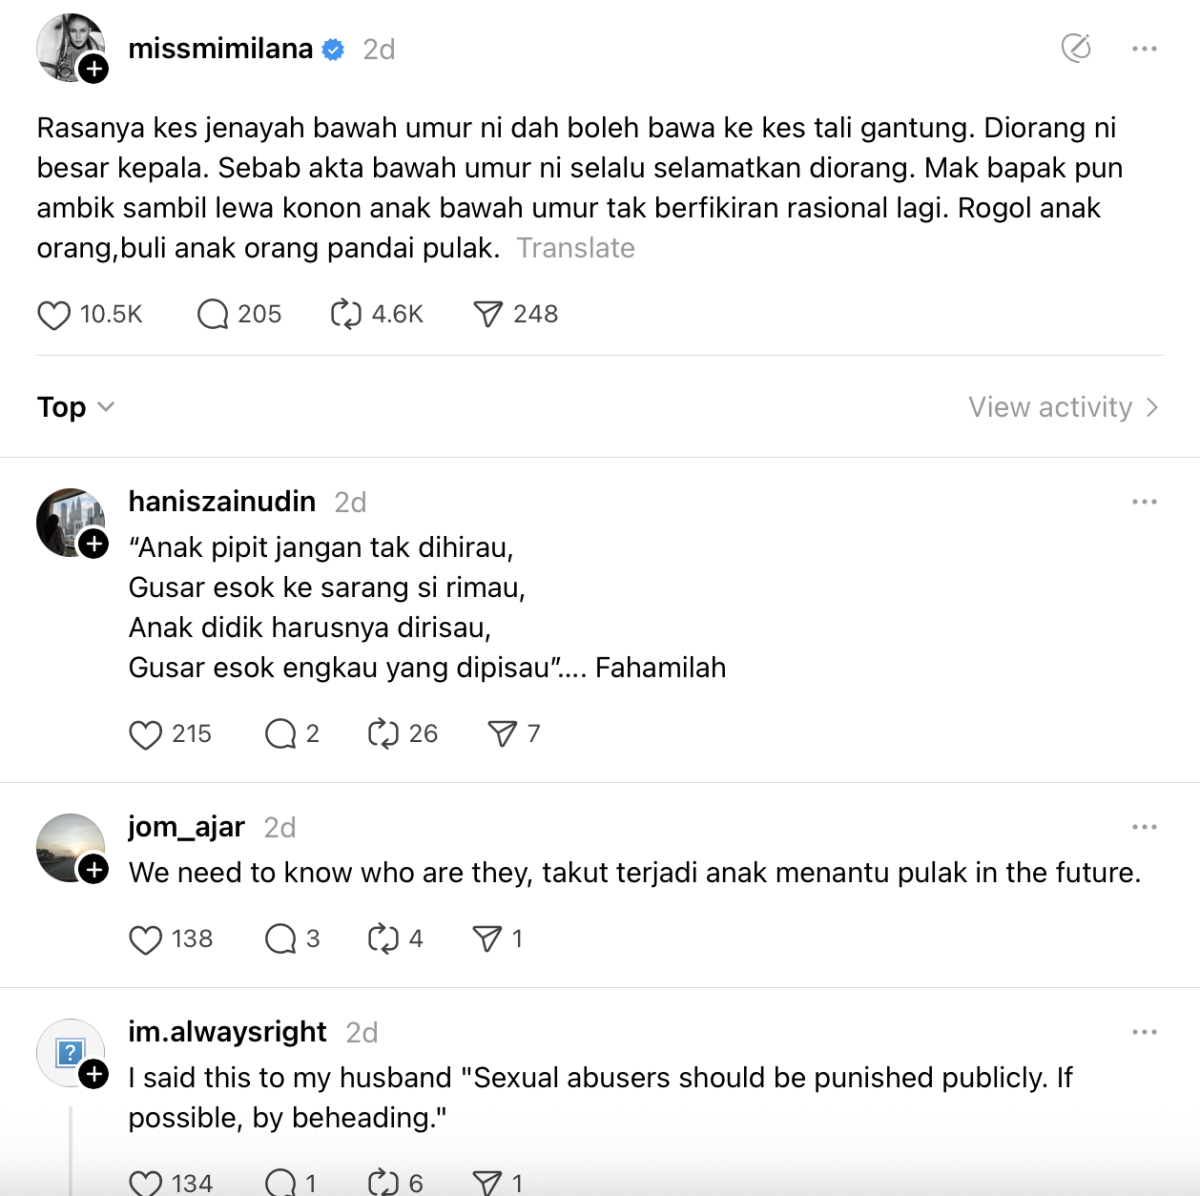
Task: Like haniszainudin's pantun reply
Action: click(146, 735)
